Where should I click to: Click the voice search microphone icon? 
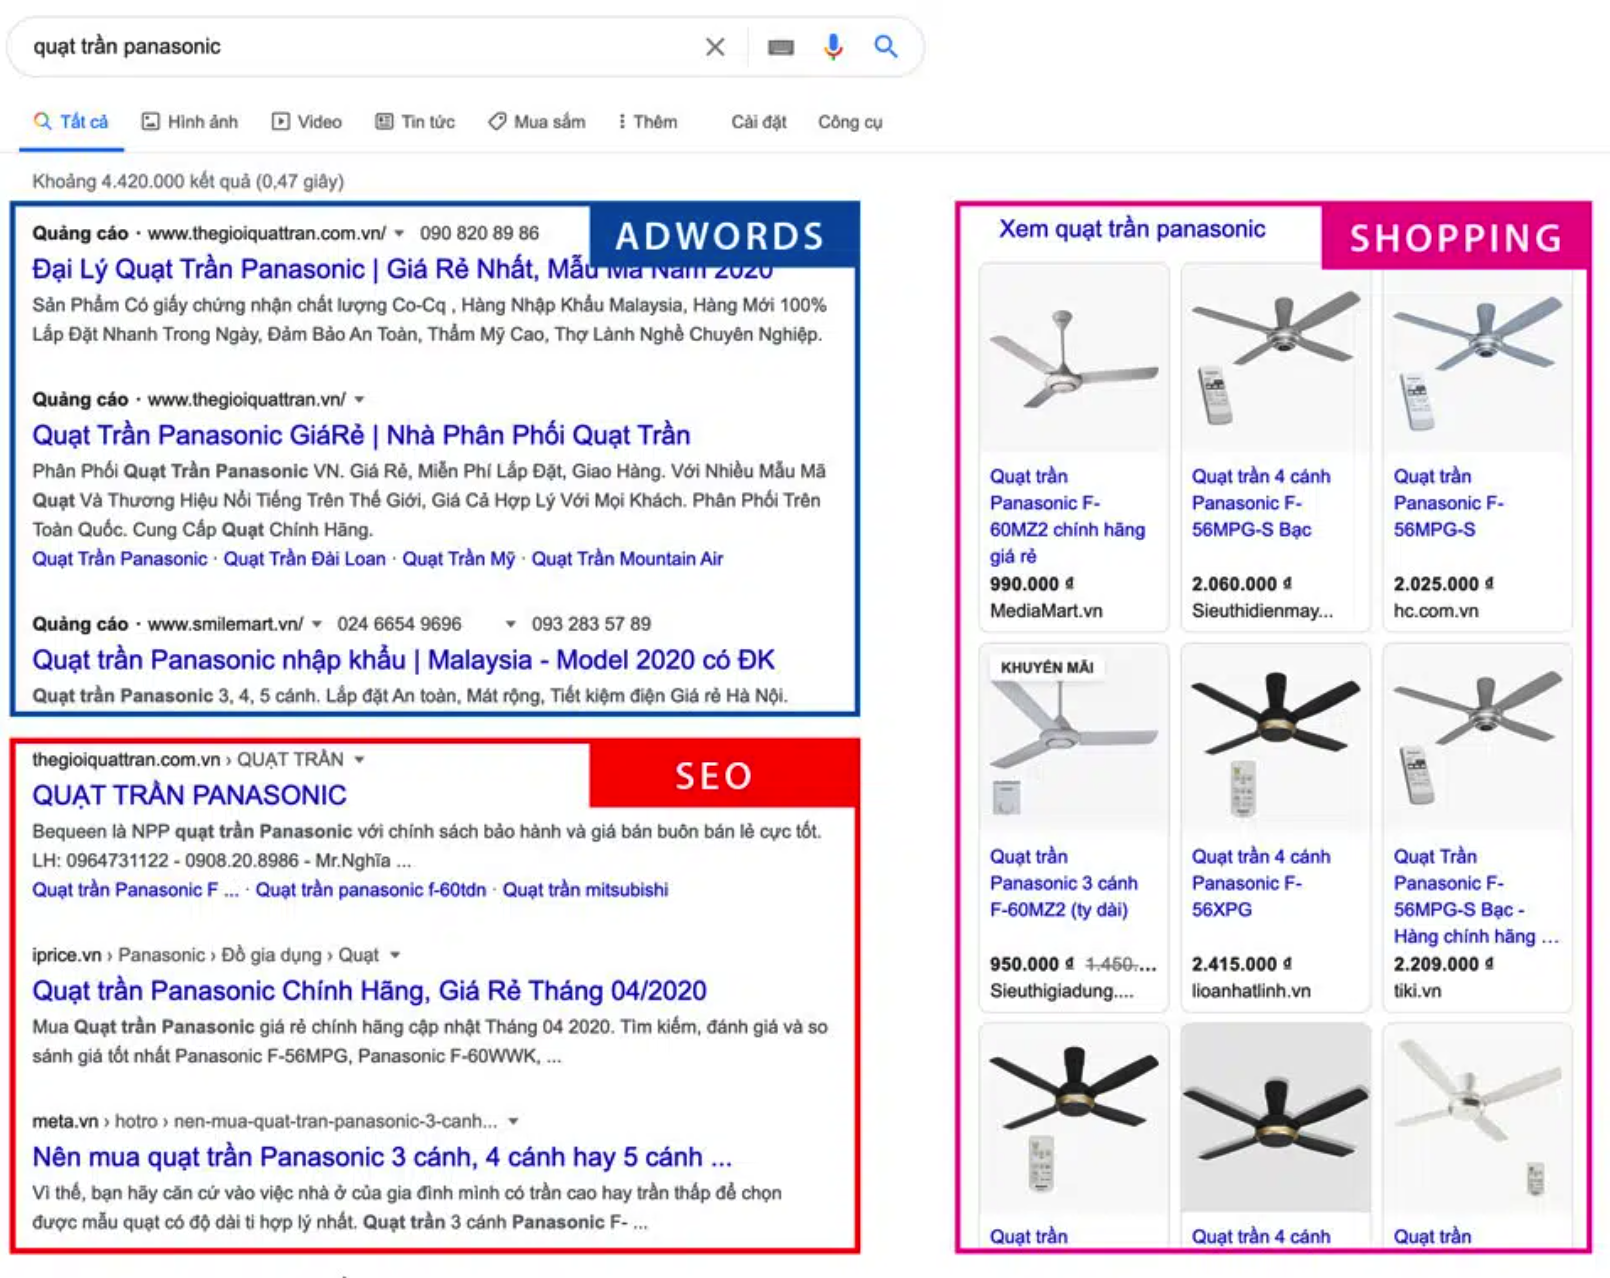click(833, 45)
